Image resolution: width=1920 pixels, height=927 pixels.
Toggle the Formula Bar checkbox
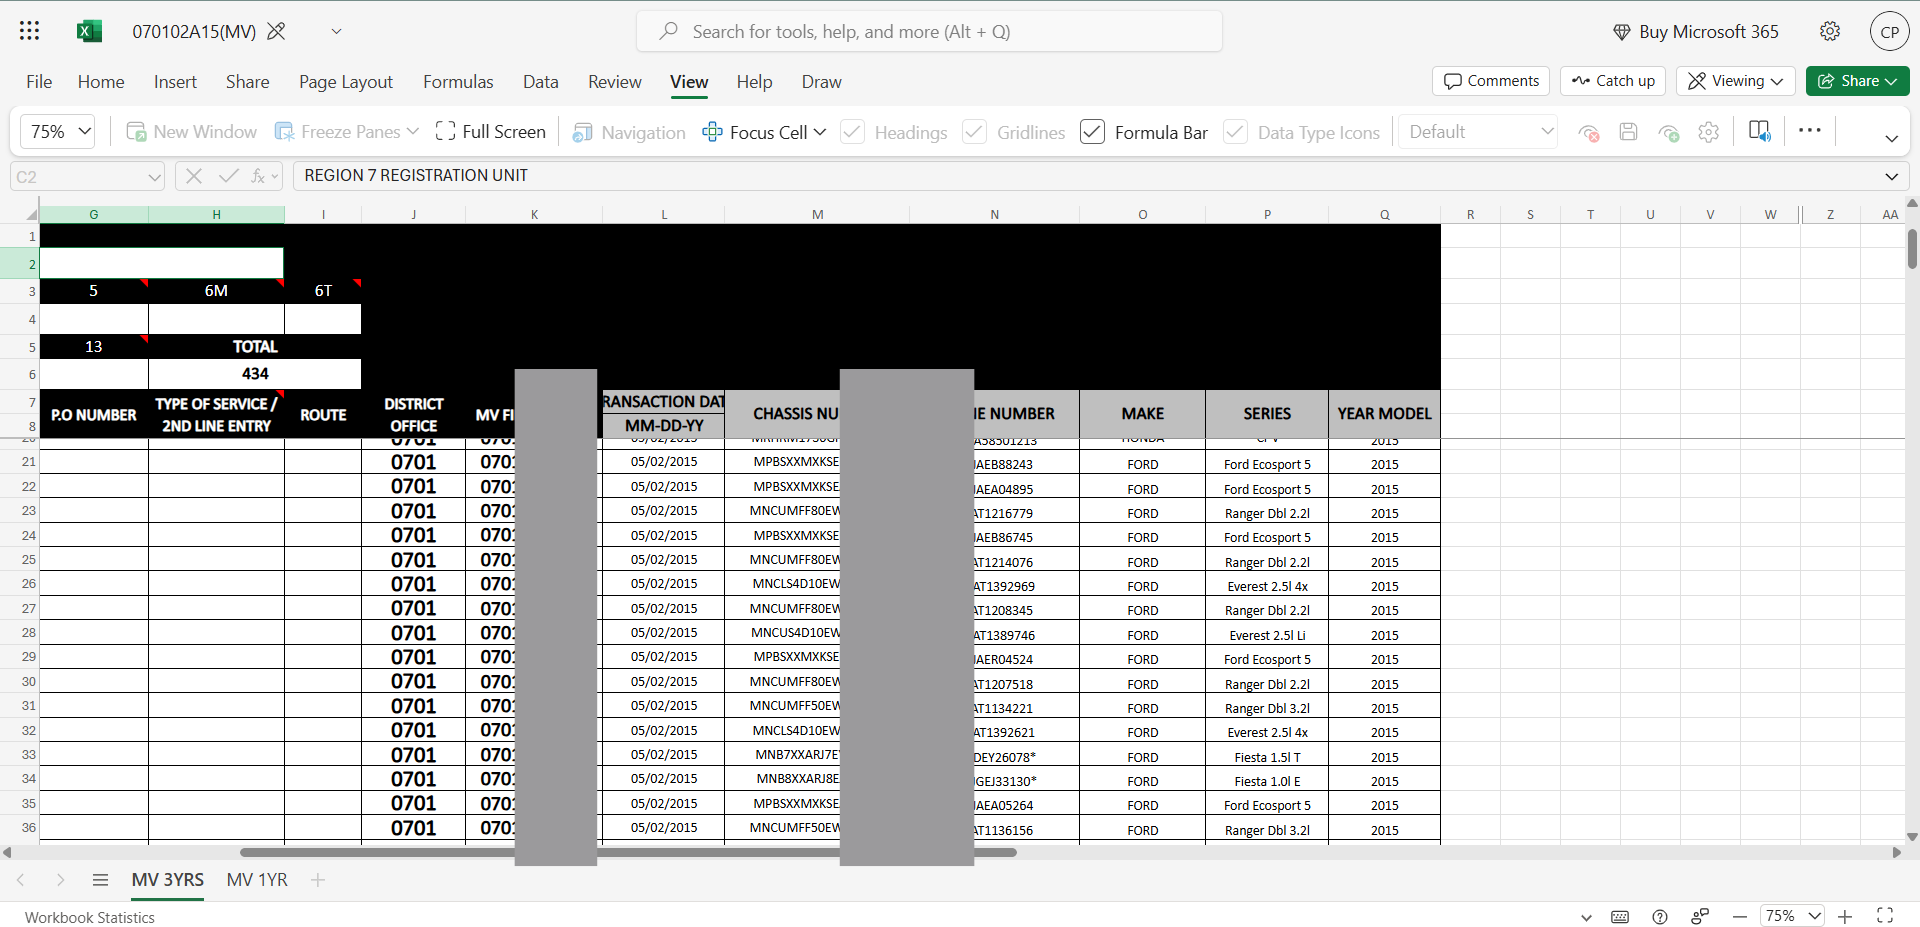click(x=1092, y=132)
